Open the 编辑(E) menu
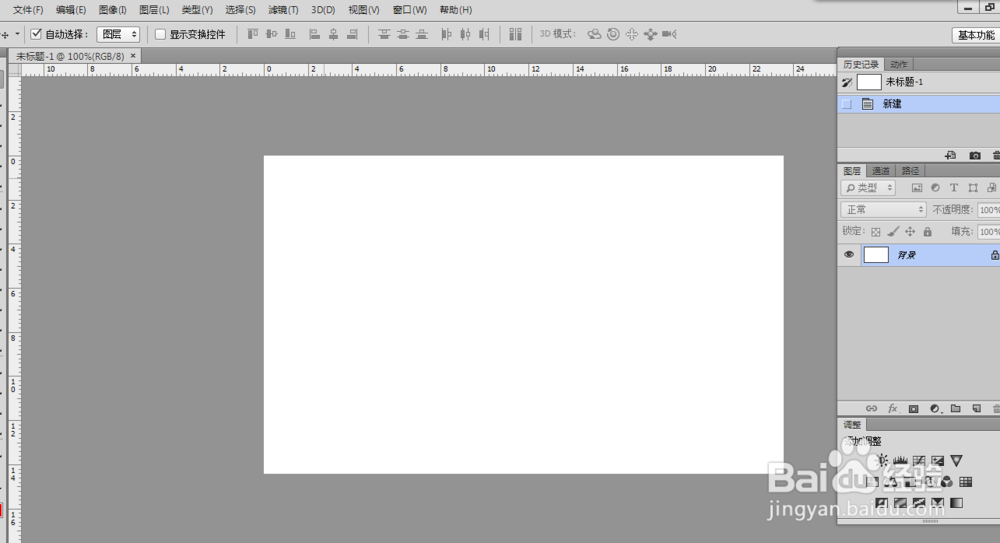Viewport: 1000px width, 543px height. coord(71,10)
